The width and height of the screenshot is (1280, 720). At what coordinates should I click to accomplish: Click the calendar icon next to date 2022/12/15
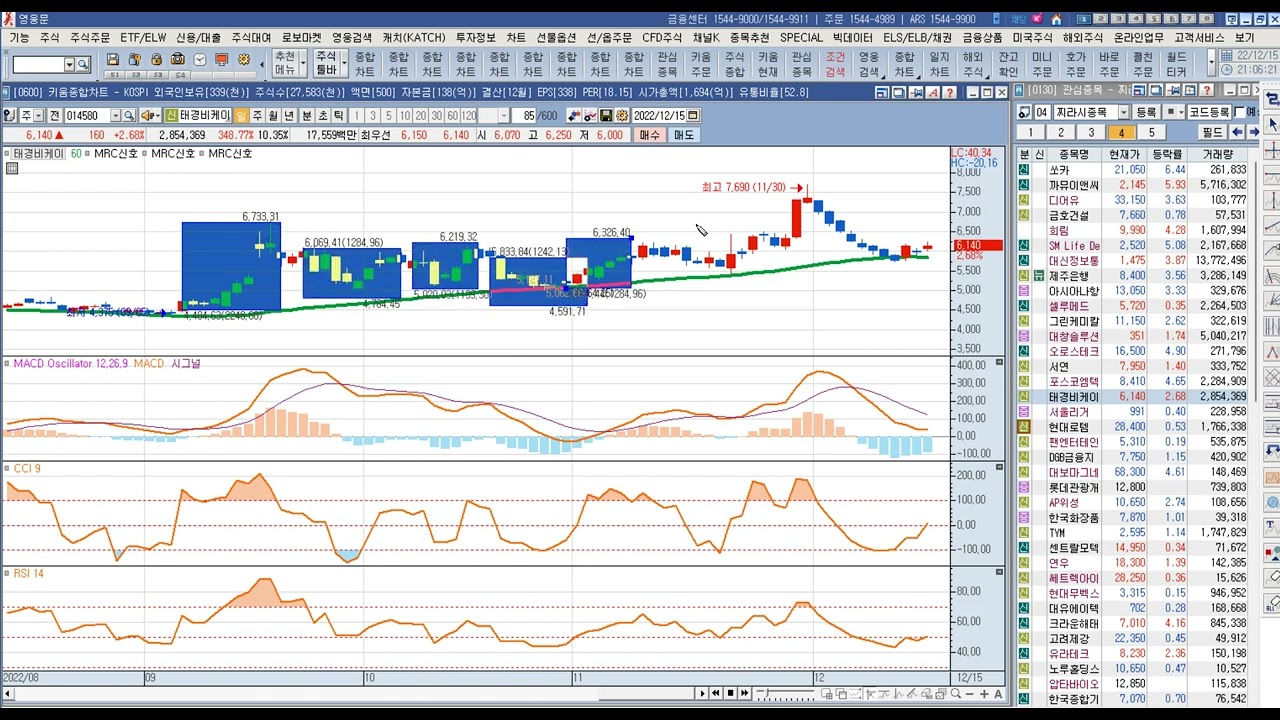(692, 115)
